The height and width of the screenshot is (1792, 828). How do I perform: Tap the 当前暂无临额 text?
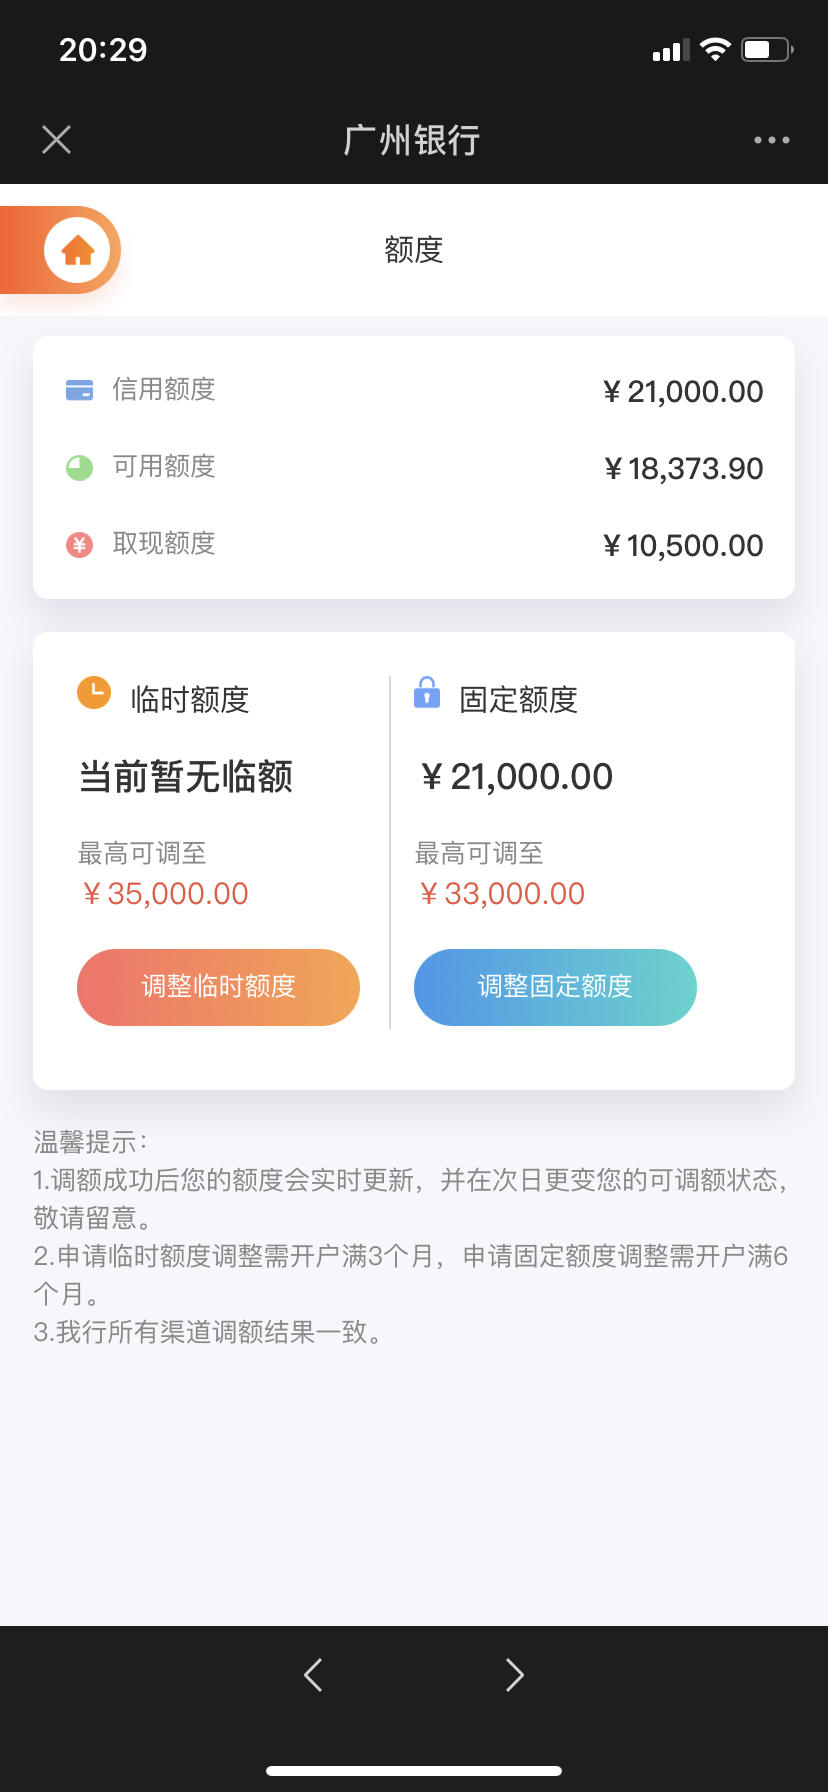click(186, 777)
